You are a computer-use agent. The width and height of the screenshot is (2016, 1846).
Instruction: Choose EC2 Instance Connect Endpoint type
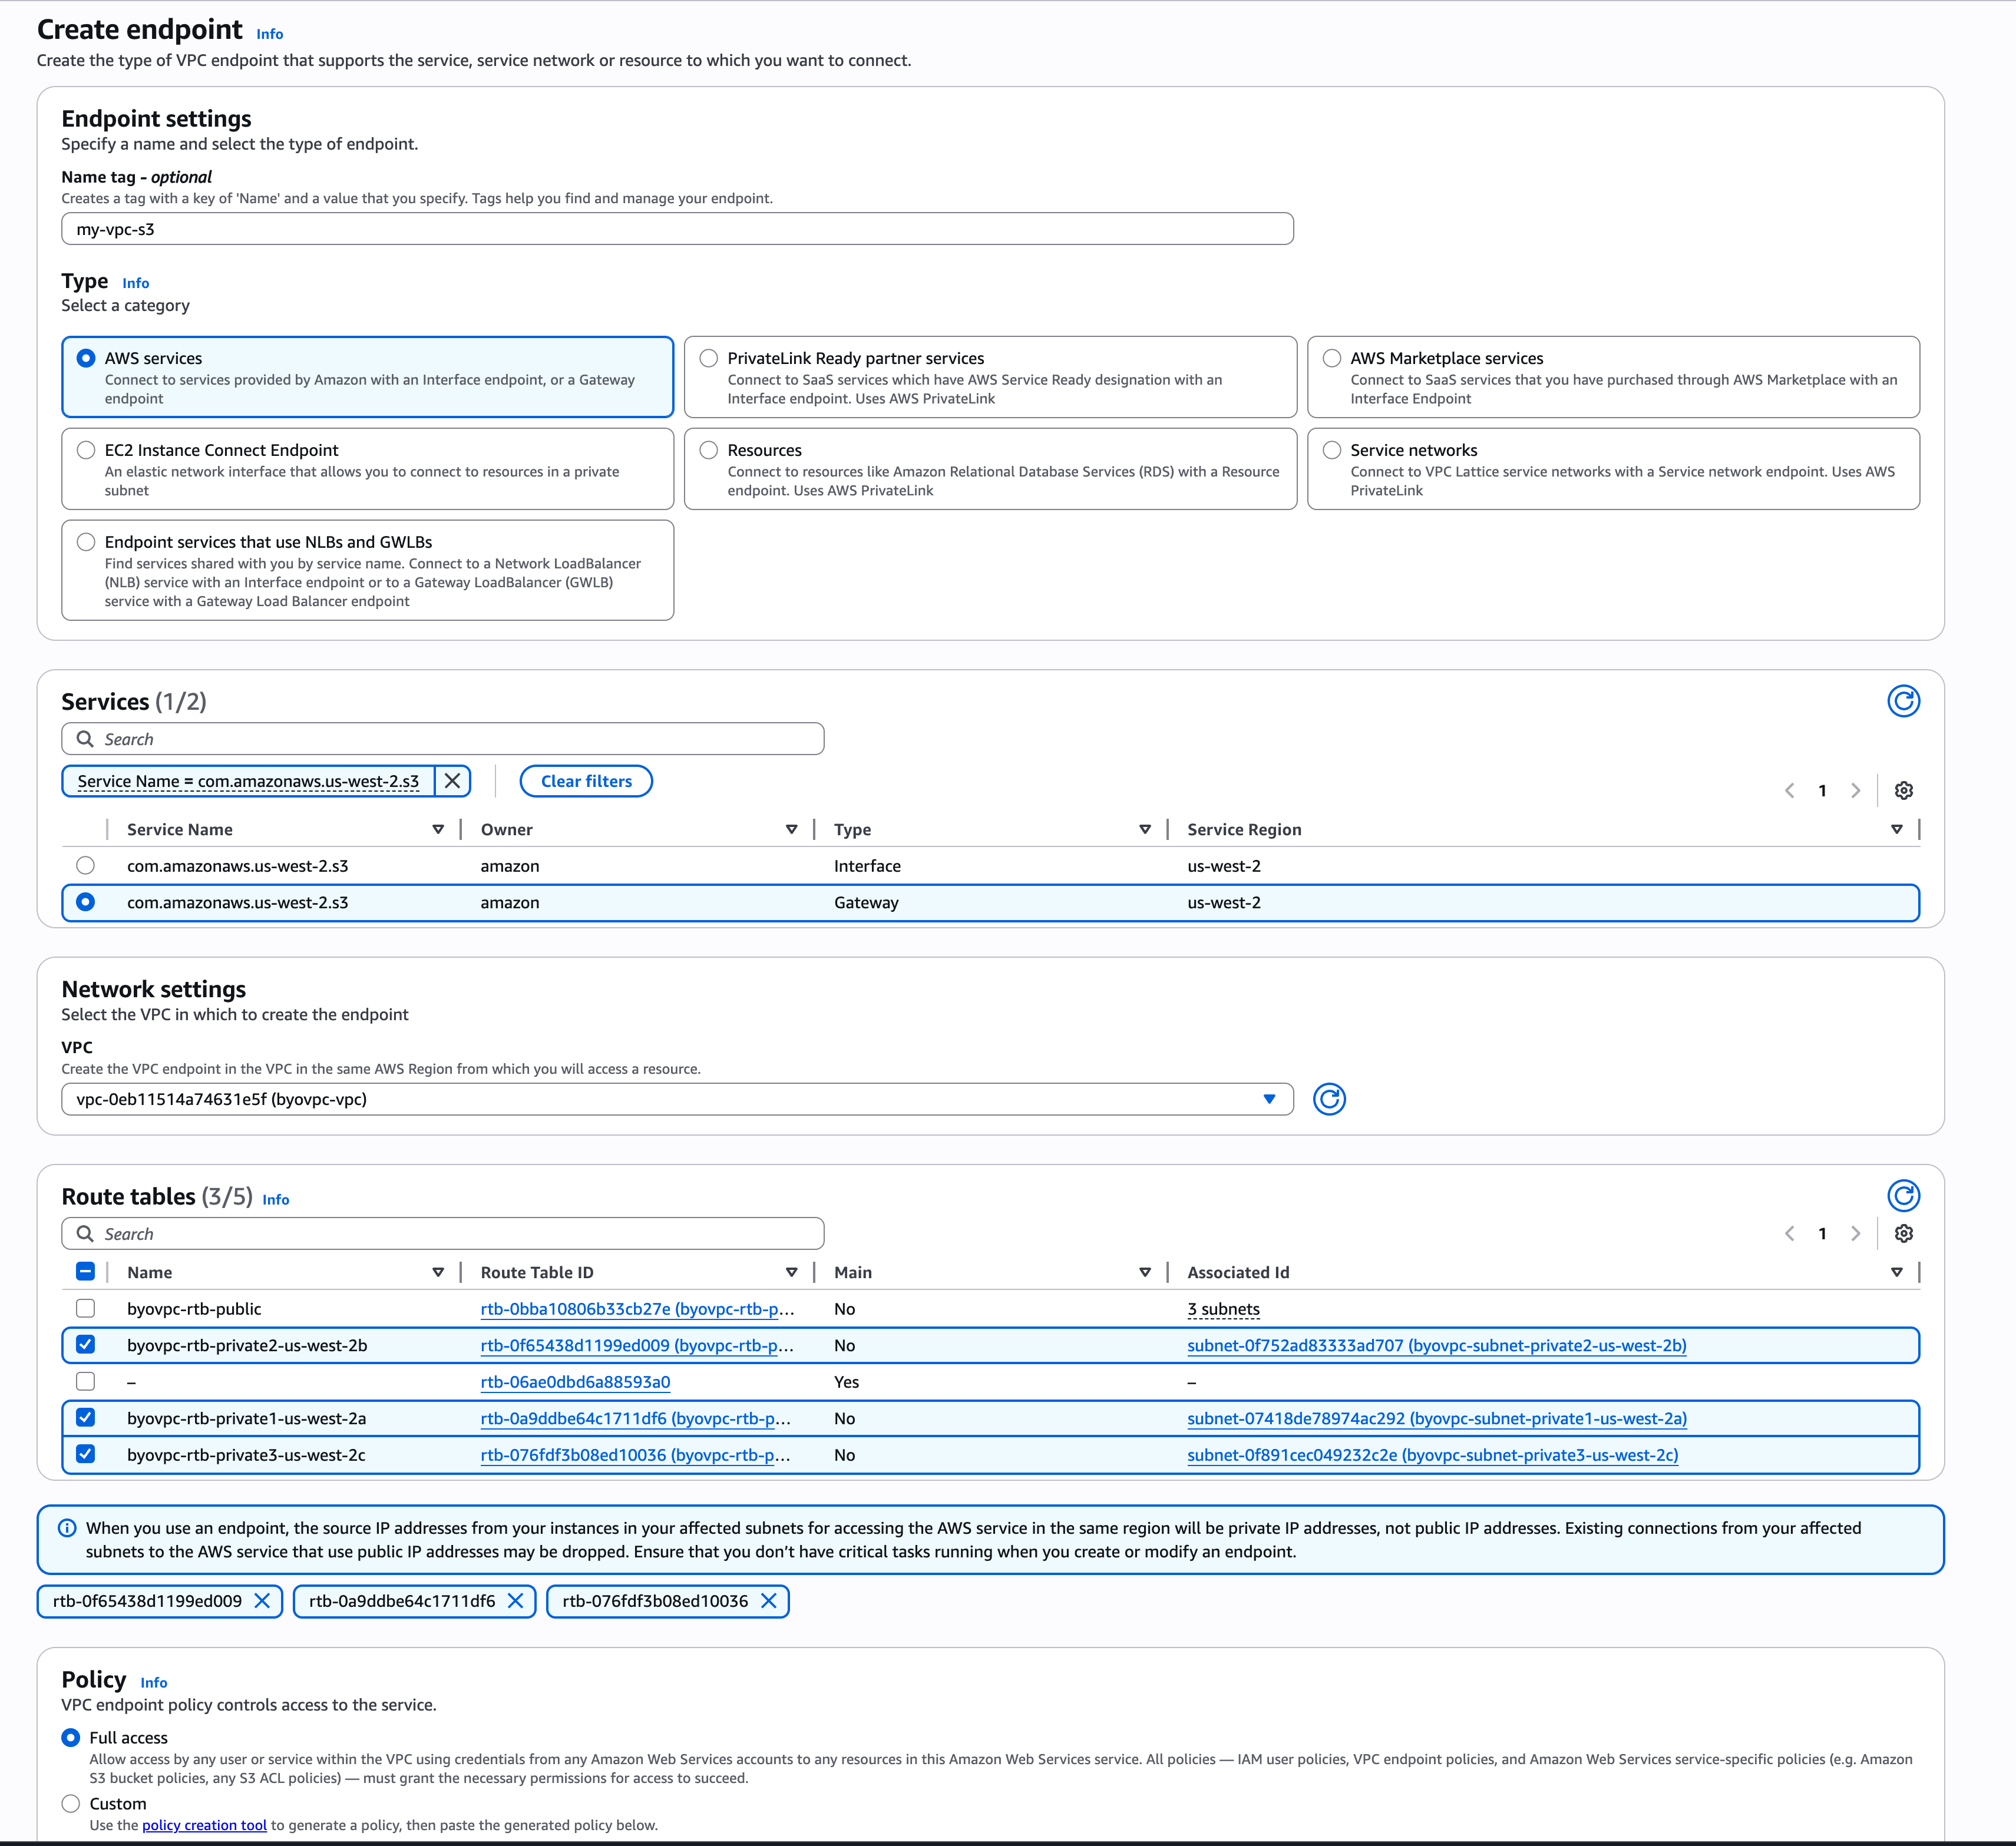(x=86, y=450)
